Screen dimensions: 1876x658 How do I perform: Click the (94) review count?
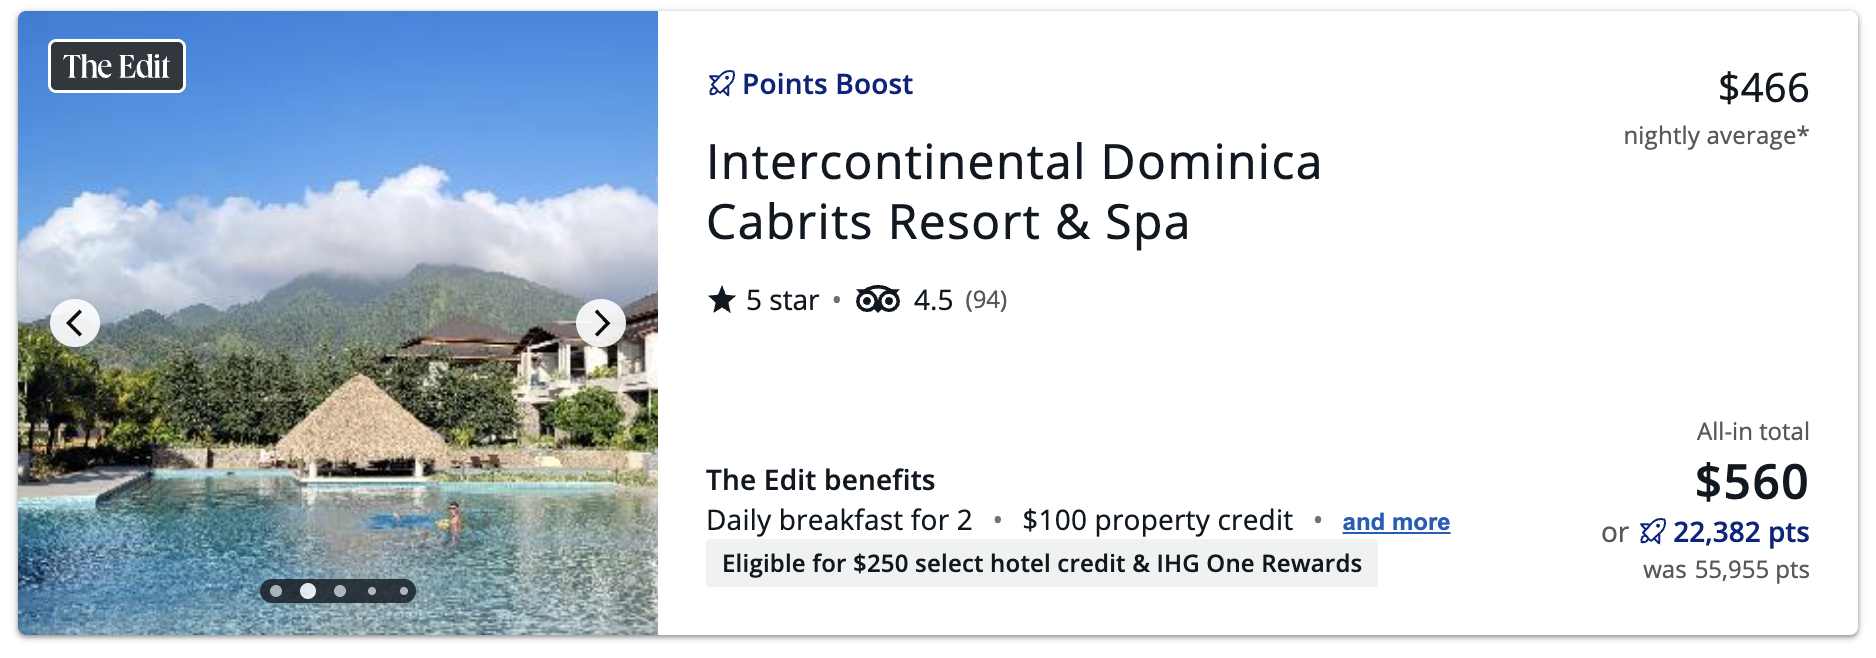986,300
